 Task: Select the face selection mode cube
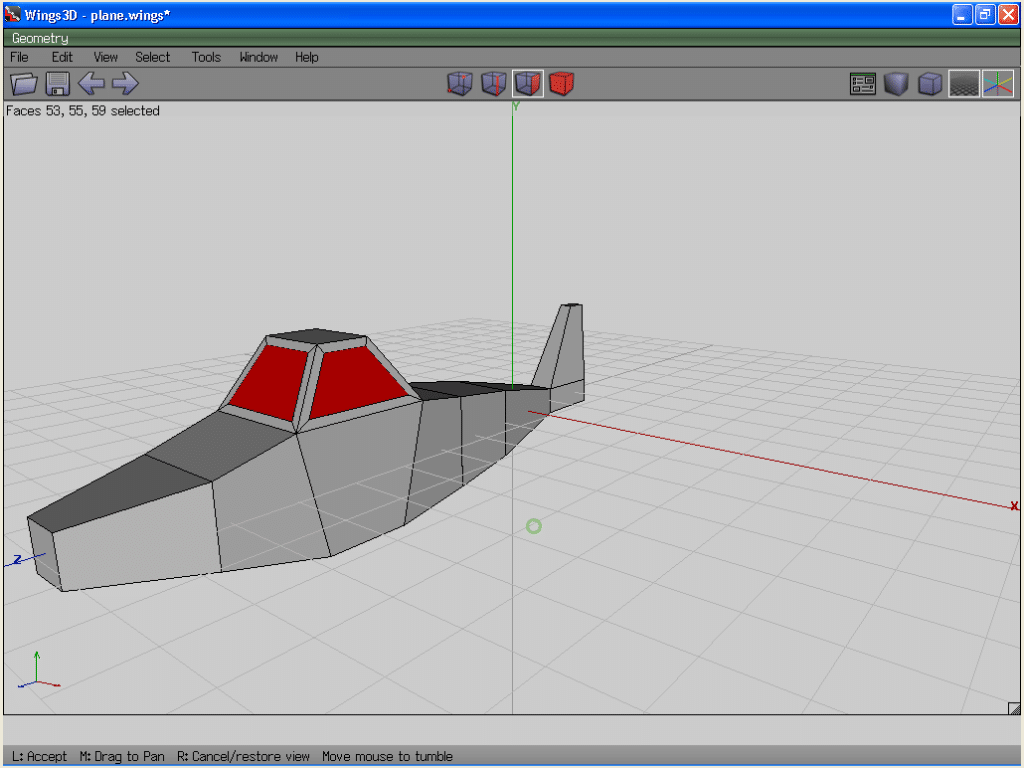[x=527, y=84]
